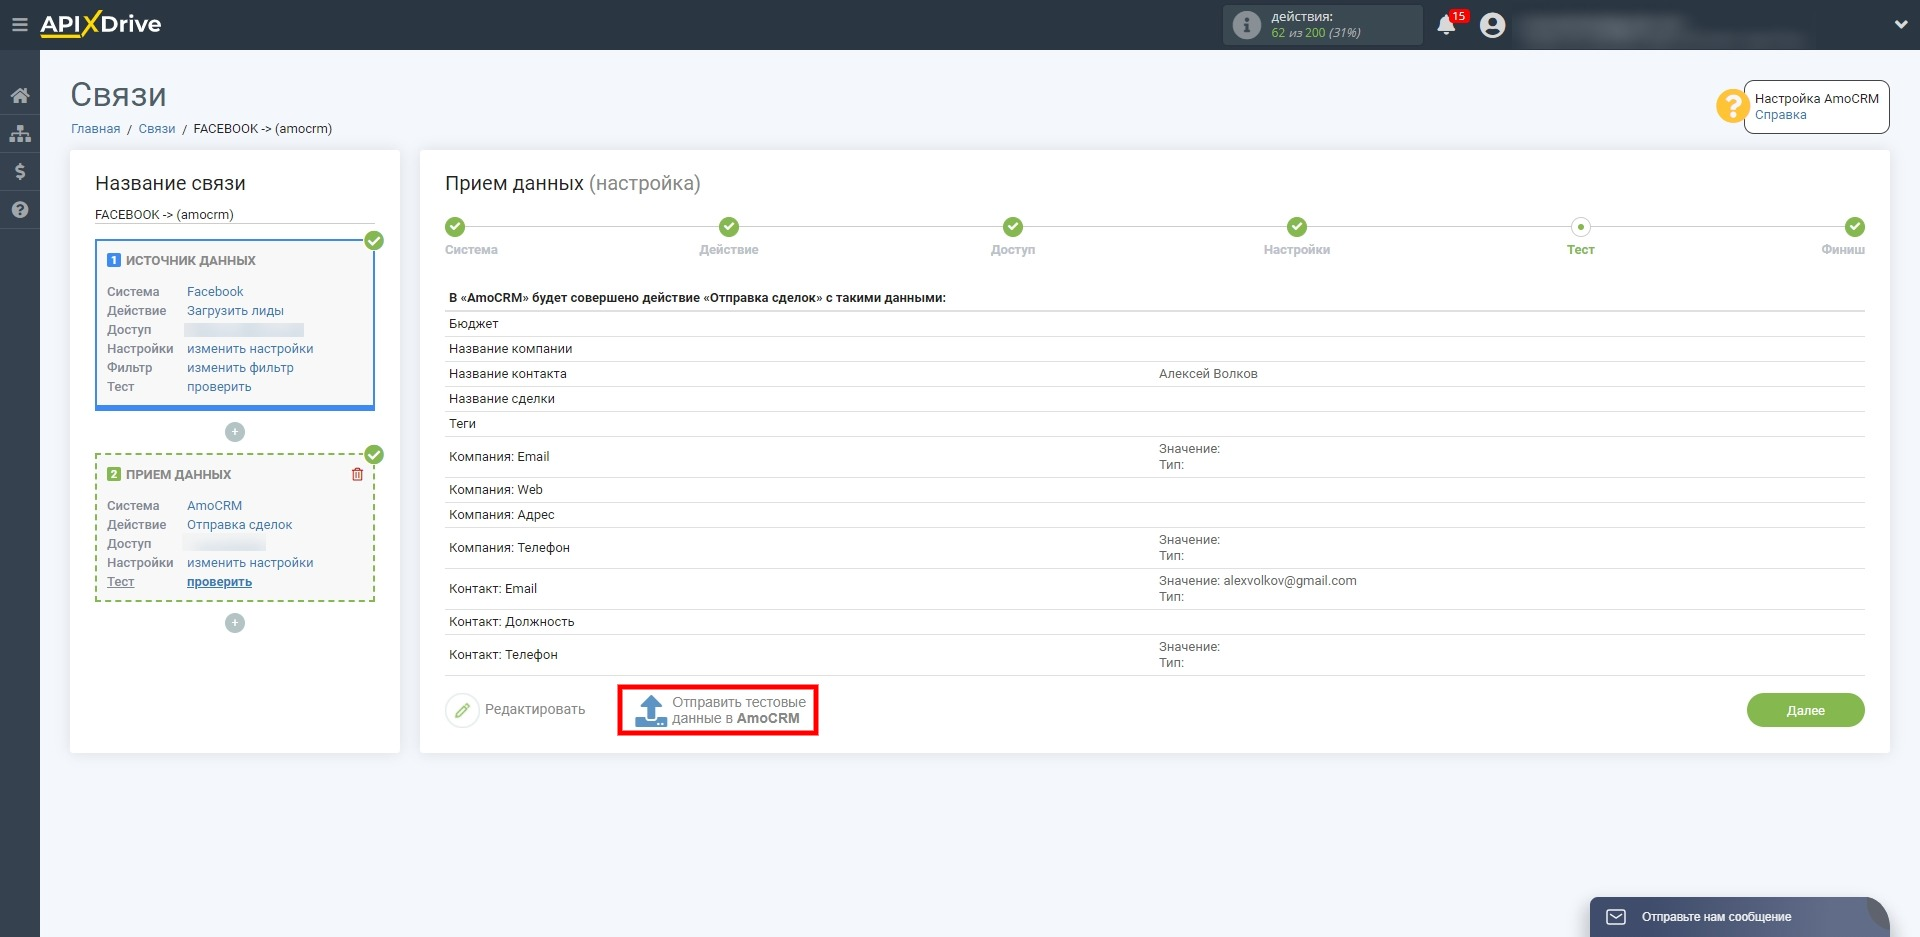Open the home sidebar icon

[20, 96]
